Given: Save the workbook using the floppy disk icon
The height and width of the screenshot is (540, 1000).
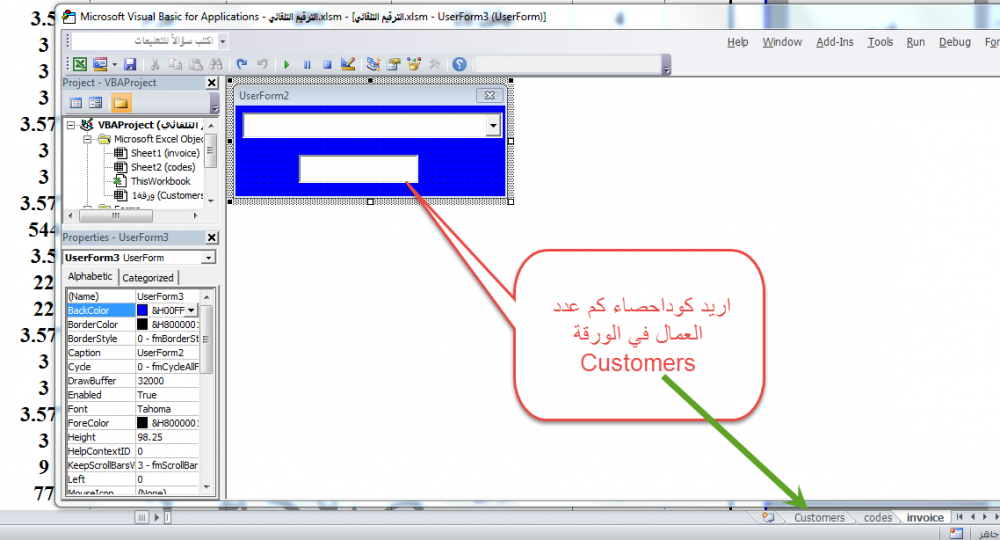Looking at the screenshot, I should (130, 64).
